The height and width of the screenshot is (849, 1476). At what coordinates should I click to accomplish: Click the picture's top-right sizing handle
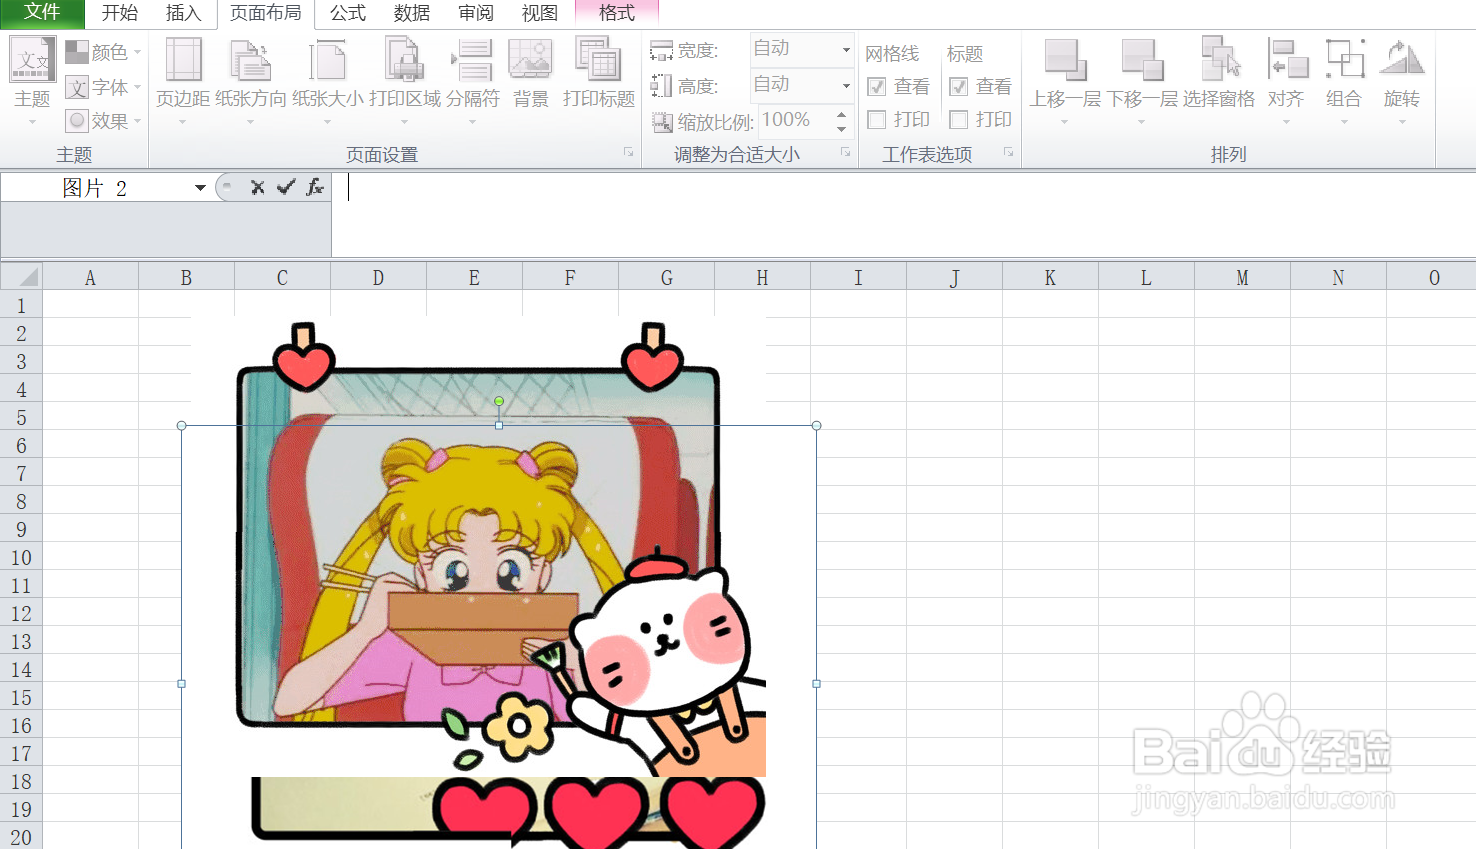point(817,425)
